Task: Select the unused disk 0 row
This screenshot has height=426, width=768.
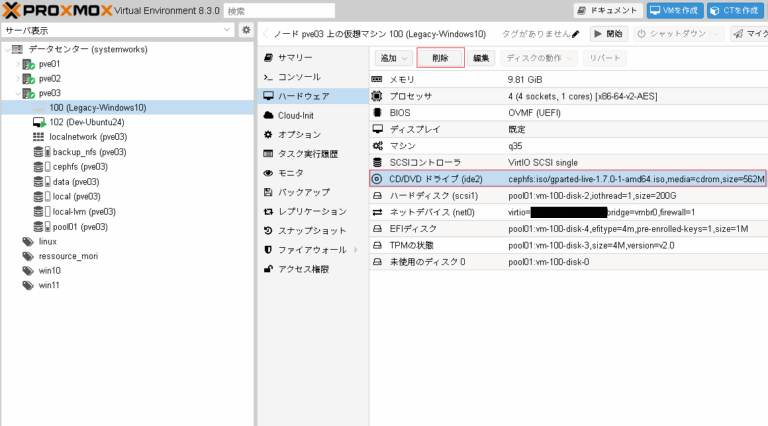Action: (569, 262)
